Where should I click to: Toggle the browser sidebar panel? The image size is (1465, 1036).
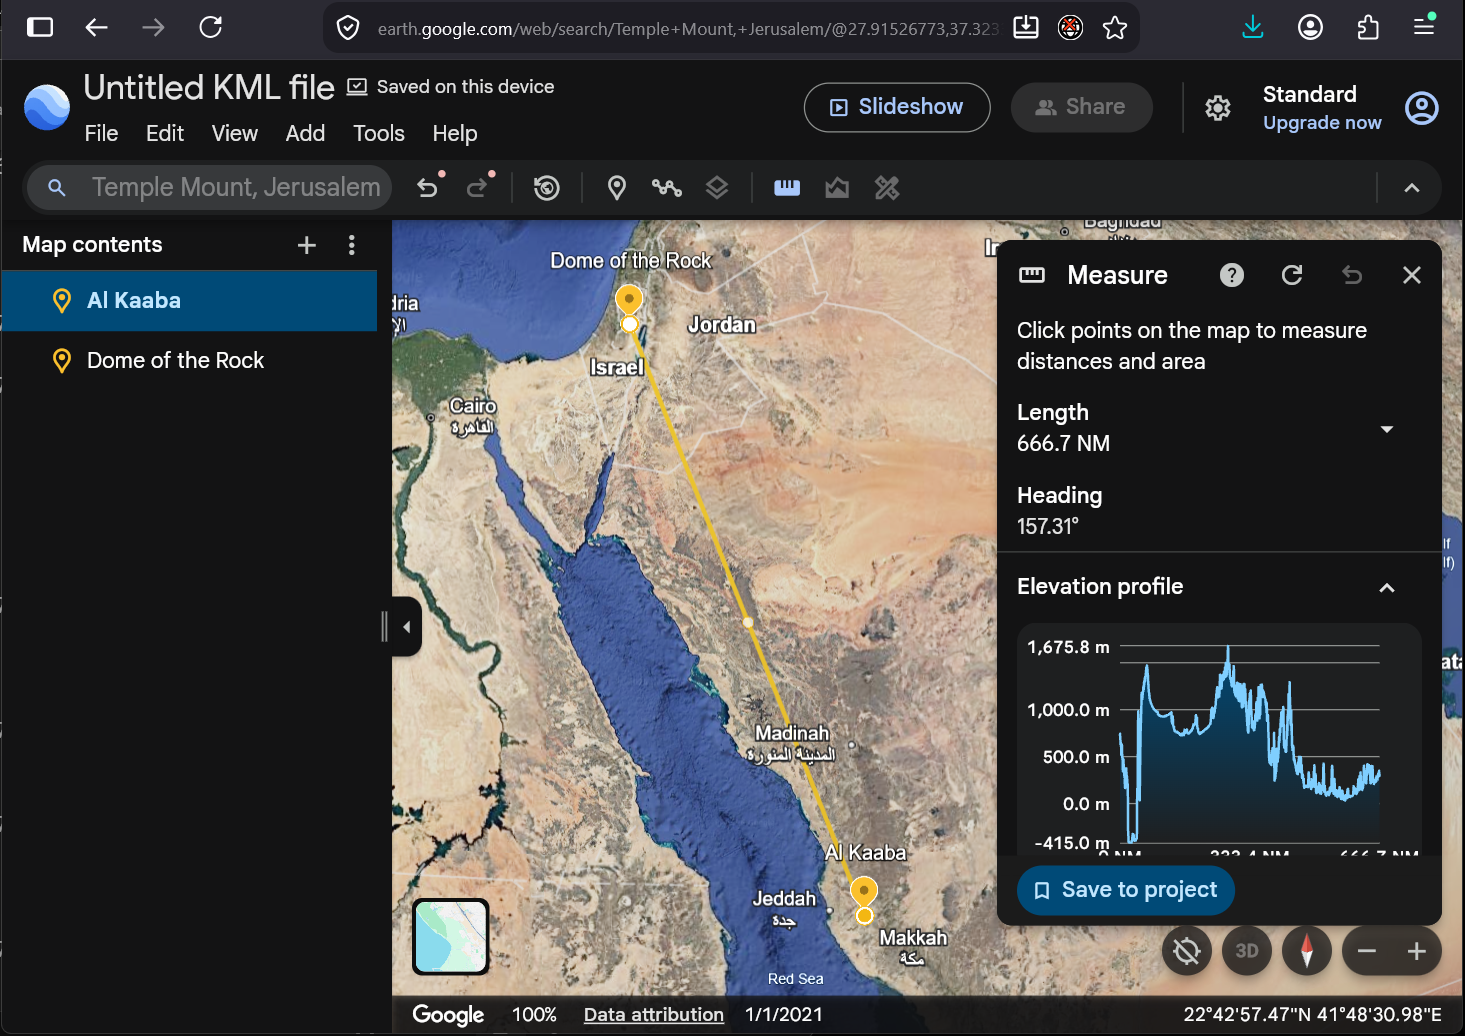(40, 27)
